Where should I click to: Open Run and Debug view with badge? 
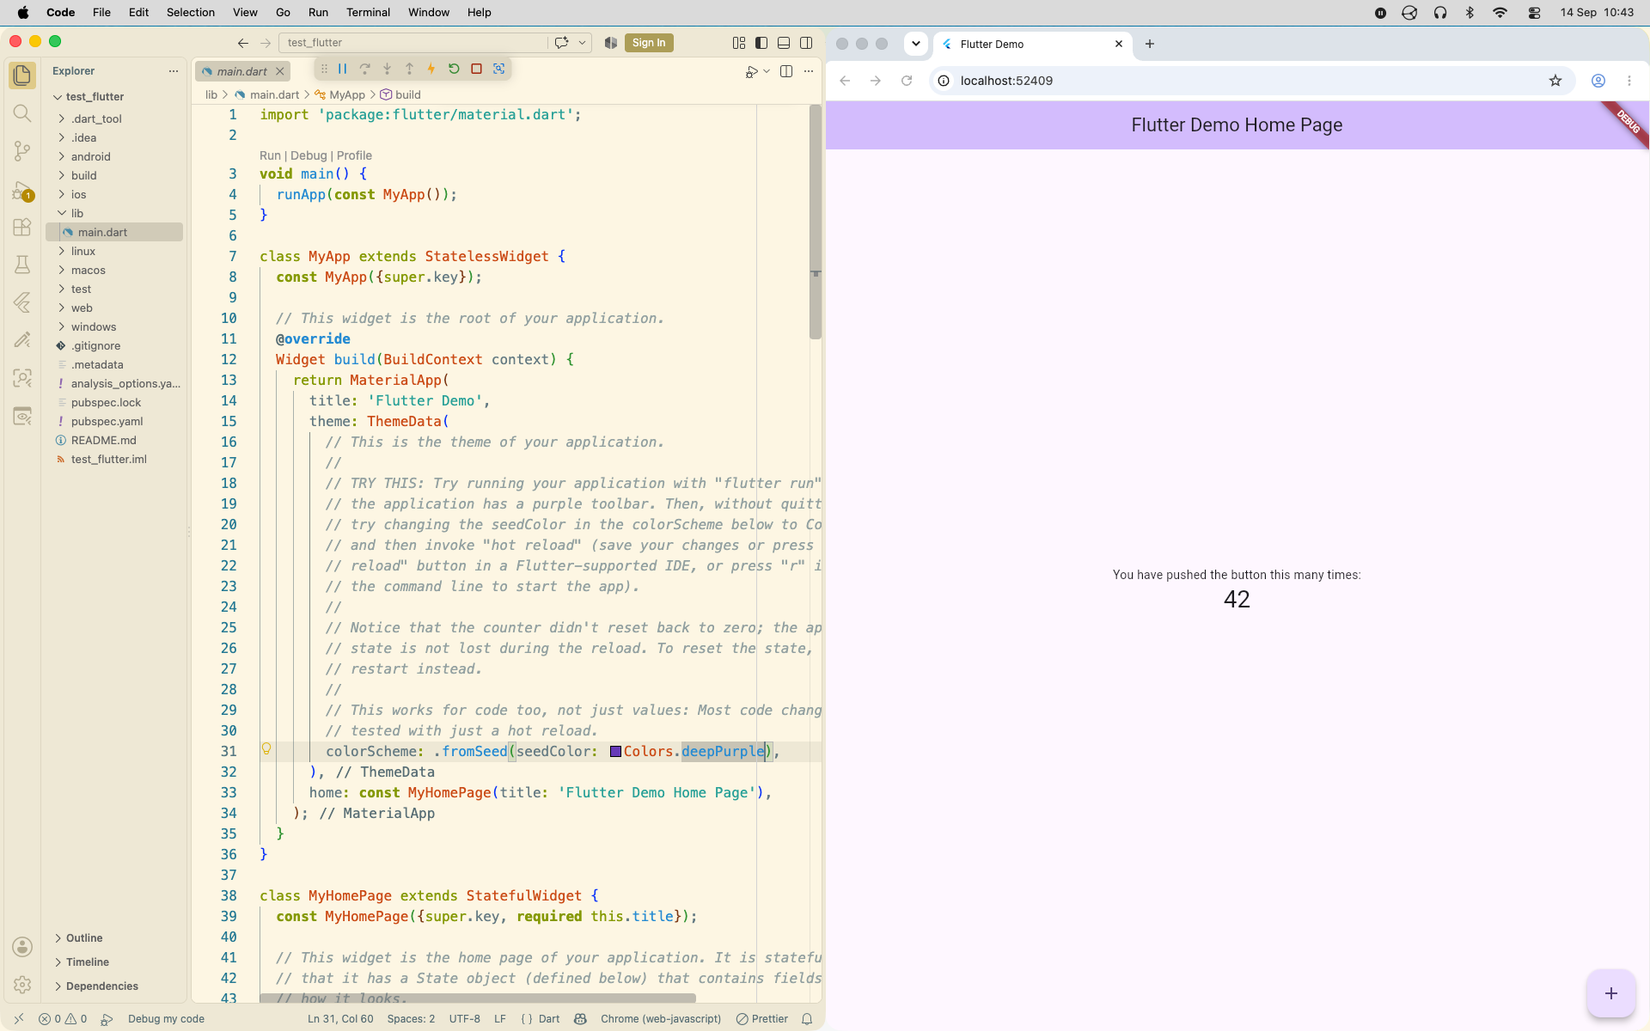point(22,189)
